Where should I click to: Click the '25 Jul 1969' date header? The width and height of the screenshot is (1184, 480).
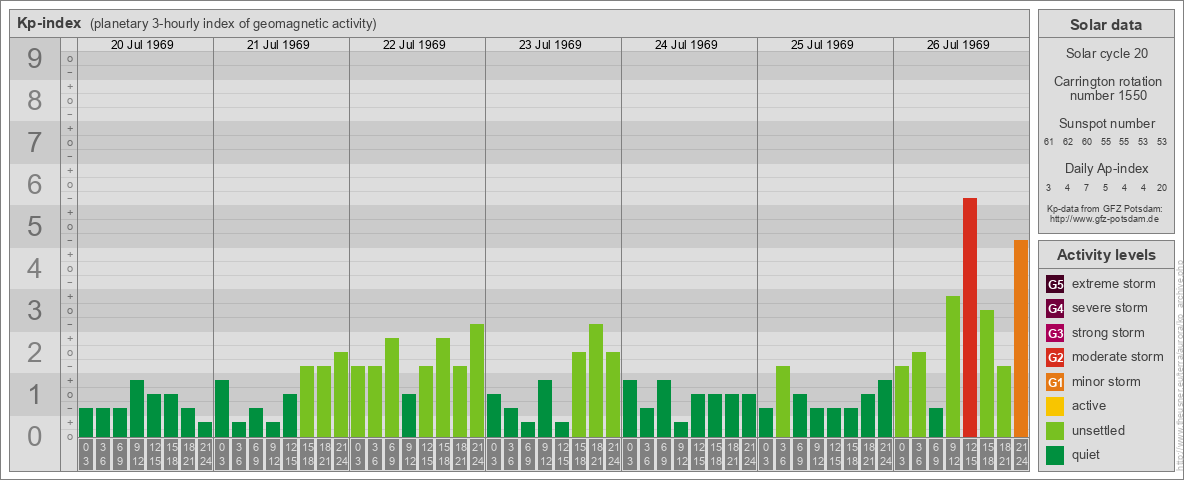(x=822, y=45)
